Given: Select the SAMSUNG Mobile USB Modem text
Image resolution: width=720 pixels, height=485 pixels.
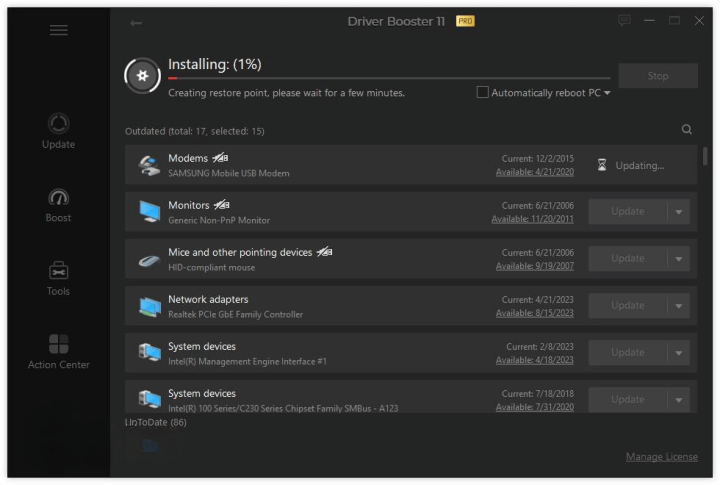Looking at the screenshot, I should pyautogui.click(x=229, y=174).
